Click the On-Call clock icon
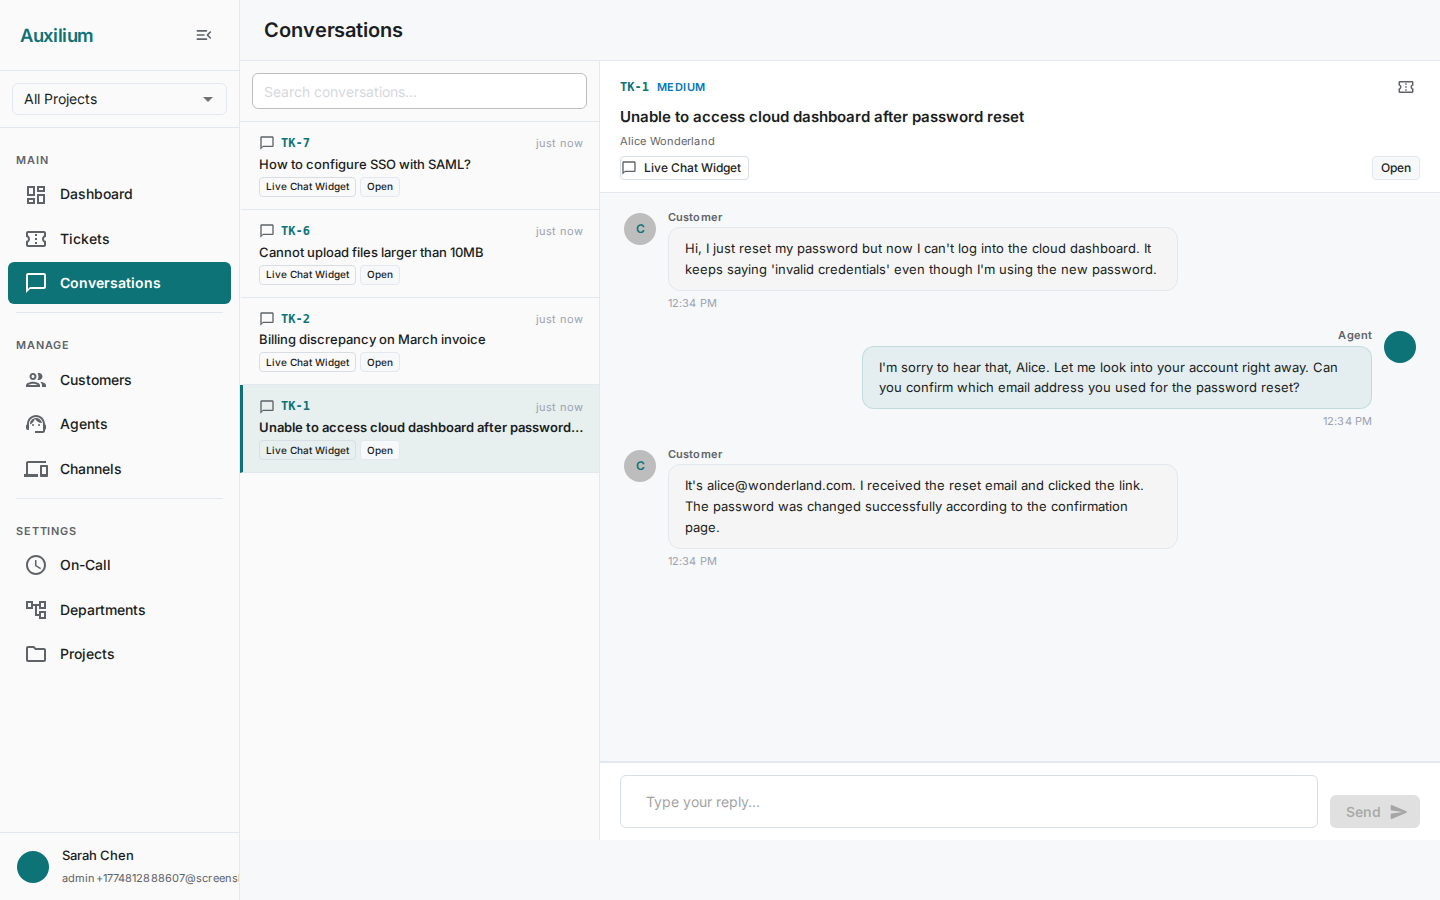1440x900 pixels. click(x=36, y=565)
